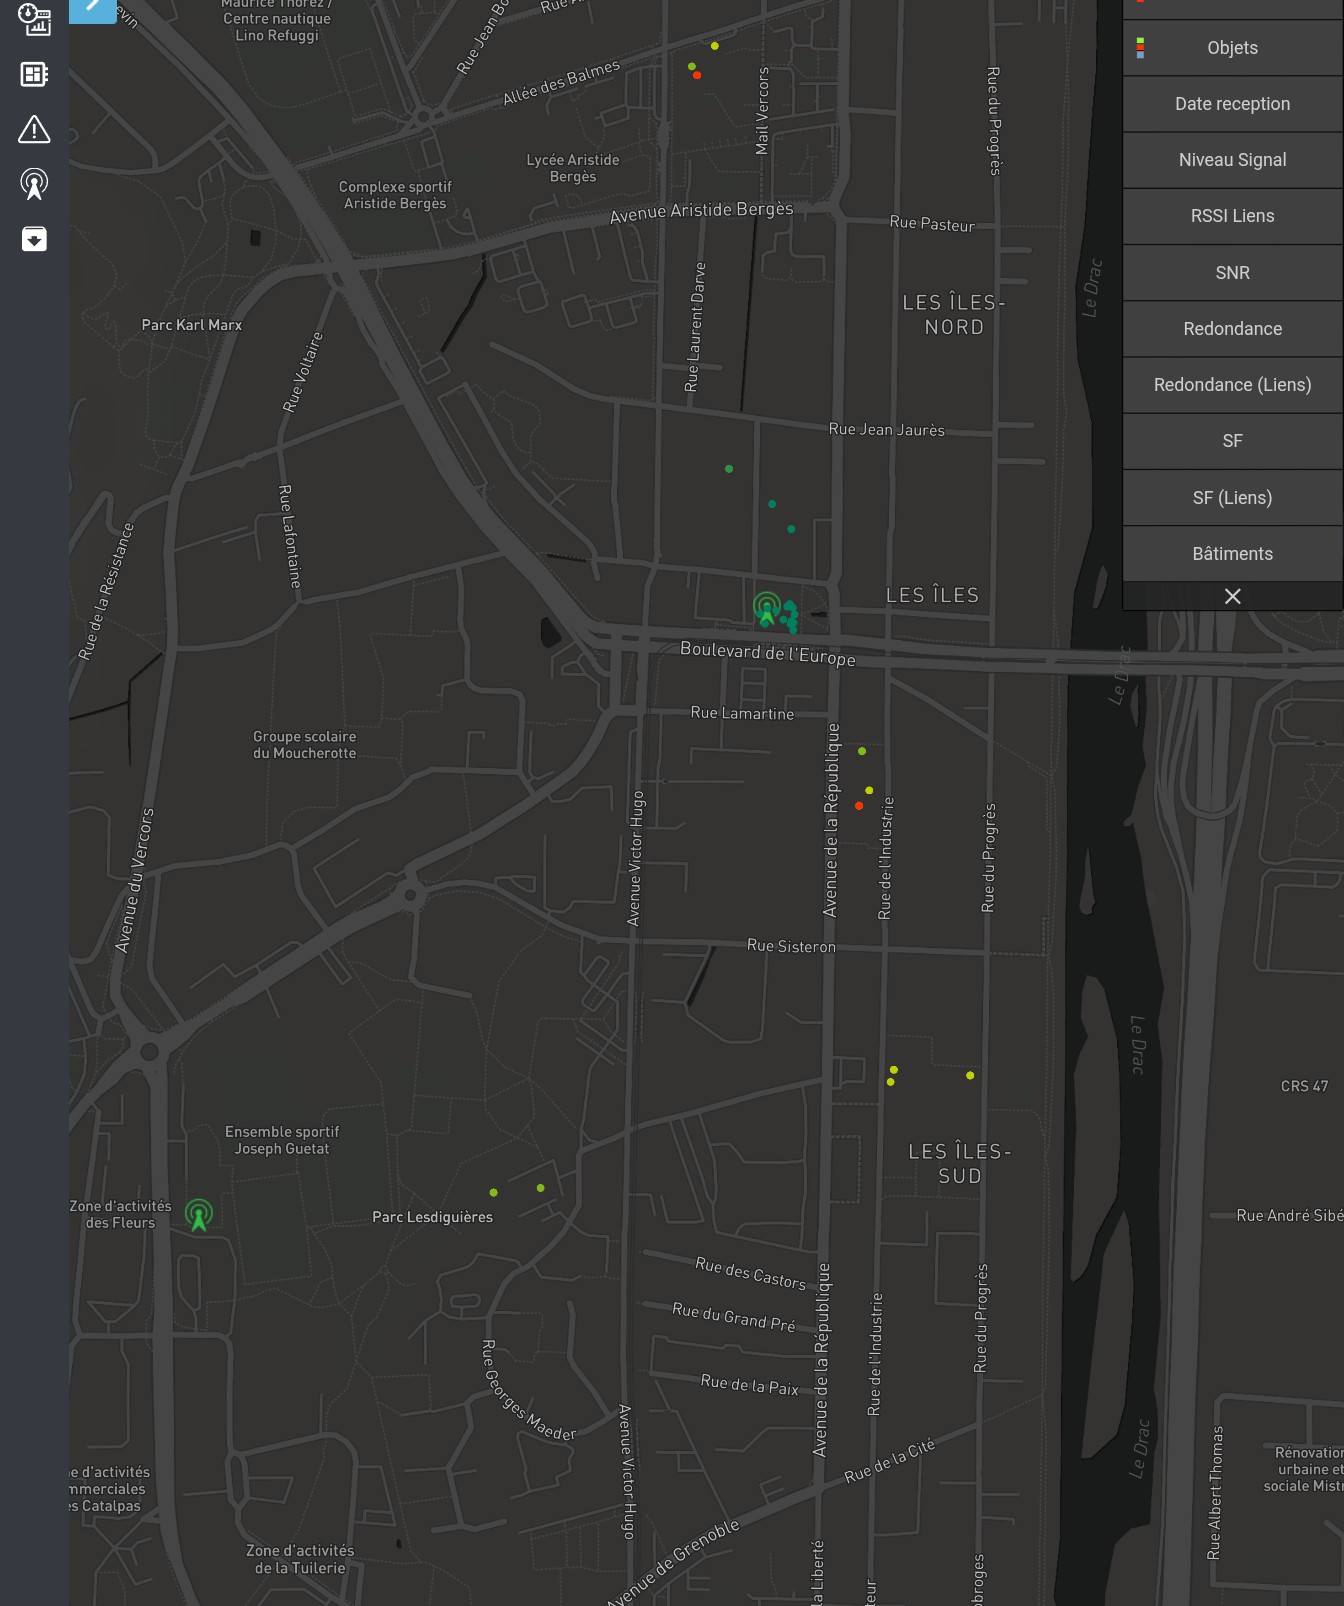Select the Redondance (Liens) option

click(x=1232, y=385)
